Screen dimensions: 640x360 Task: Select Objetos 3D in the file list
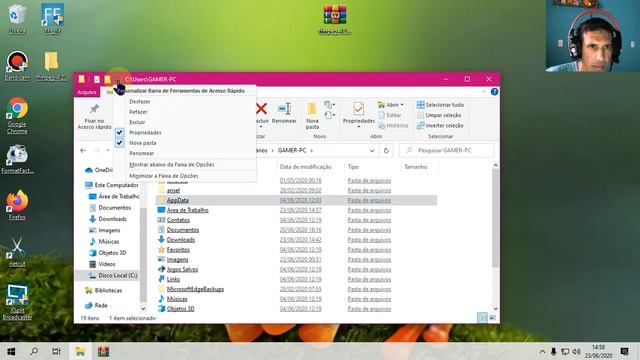point(180,309)
